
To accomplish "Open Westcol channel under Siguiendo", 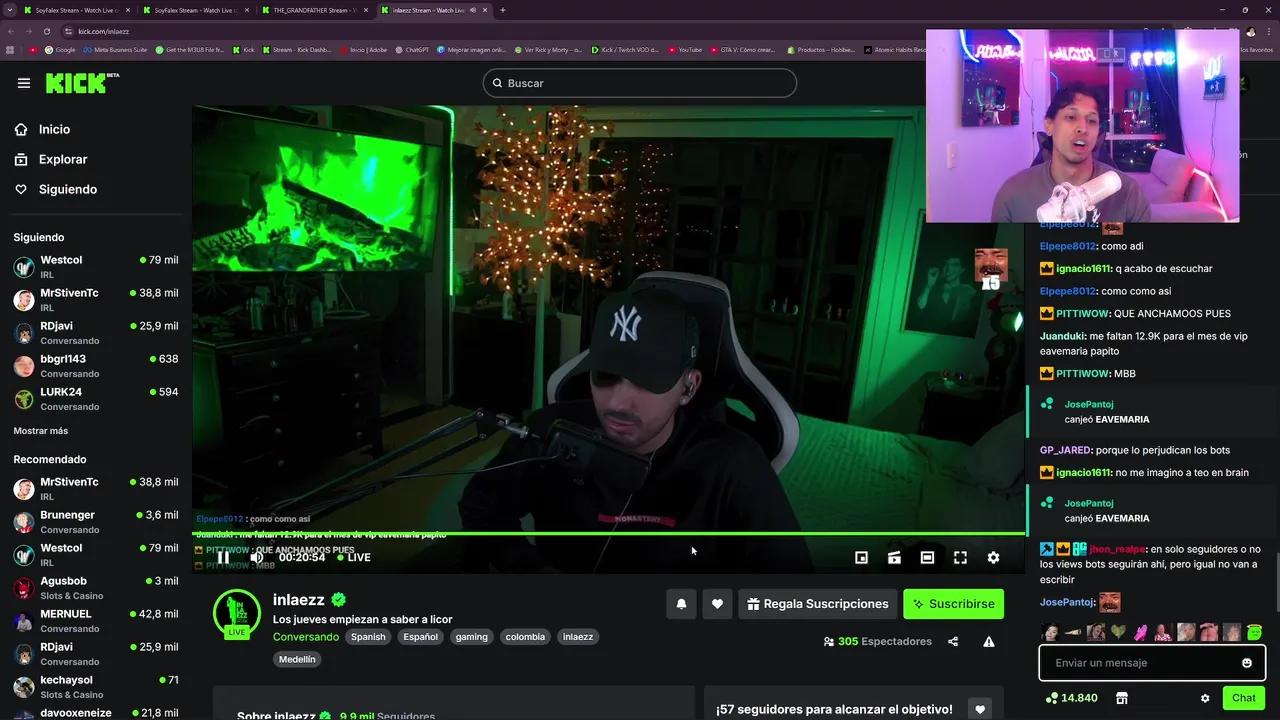I will click(96, 267).
